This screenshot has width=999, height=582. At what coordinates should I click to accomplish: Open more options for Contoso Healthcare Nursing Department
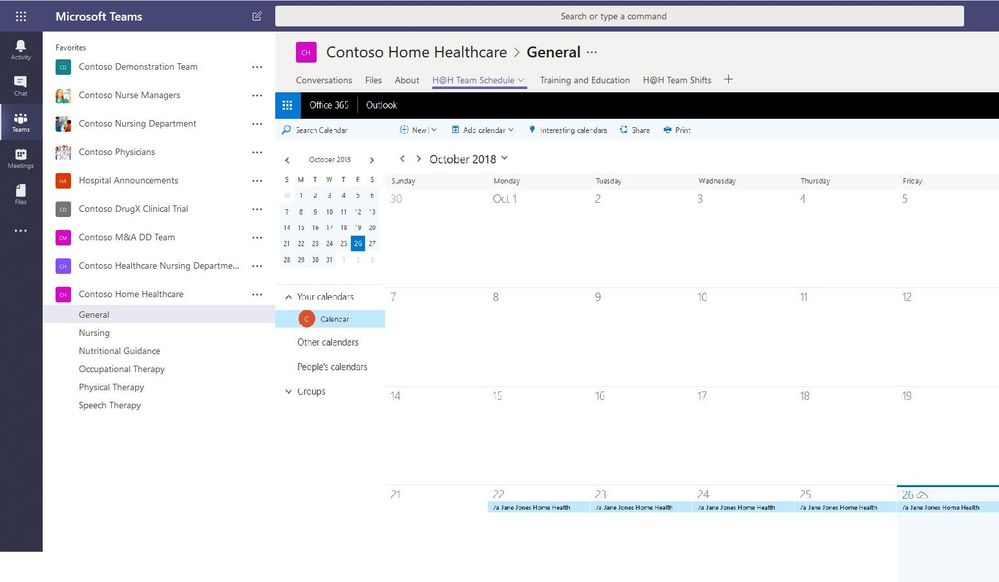click(257, 266)
